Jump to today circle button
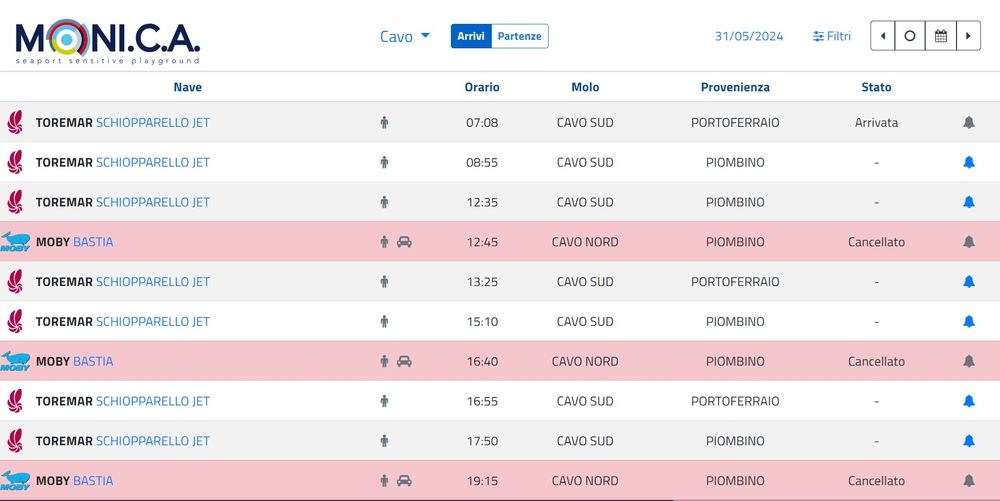Viewport: 1000px width, 501px height. (910, 36)
